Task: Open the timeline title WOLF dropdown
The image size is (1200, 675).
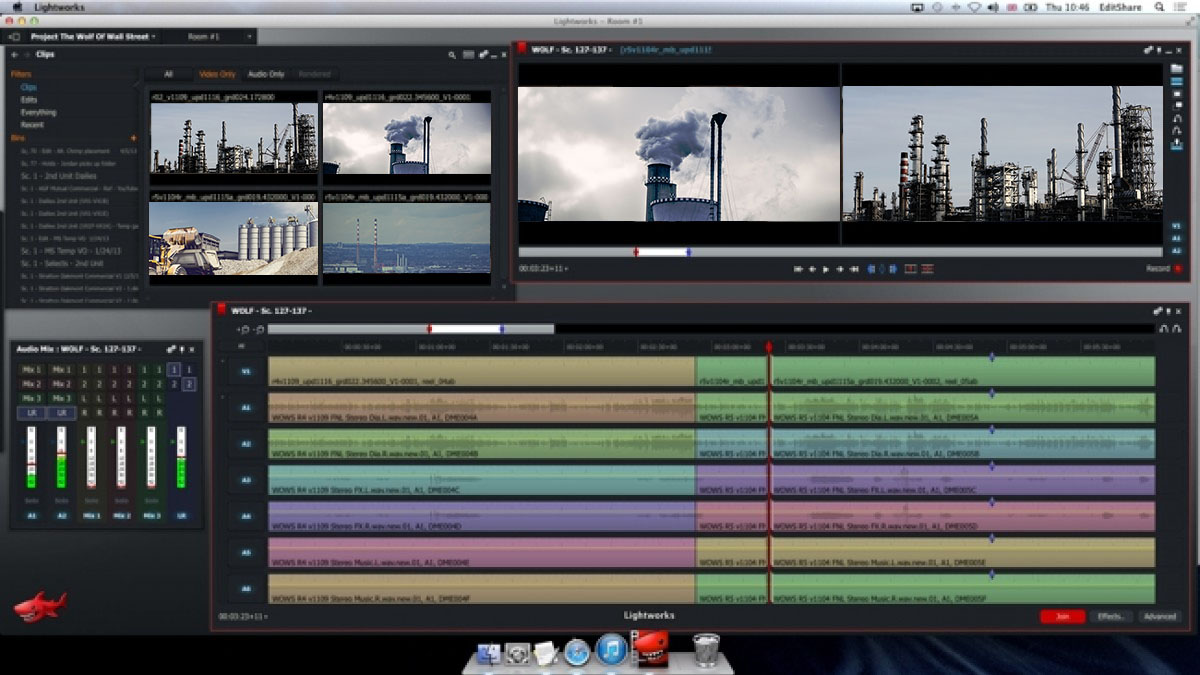Action: (271, 311)
